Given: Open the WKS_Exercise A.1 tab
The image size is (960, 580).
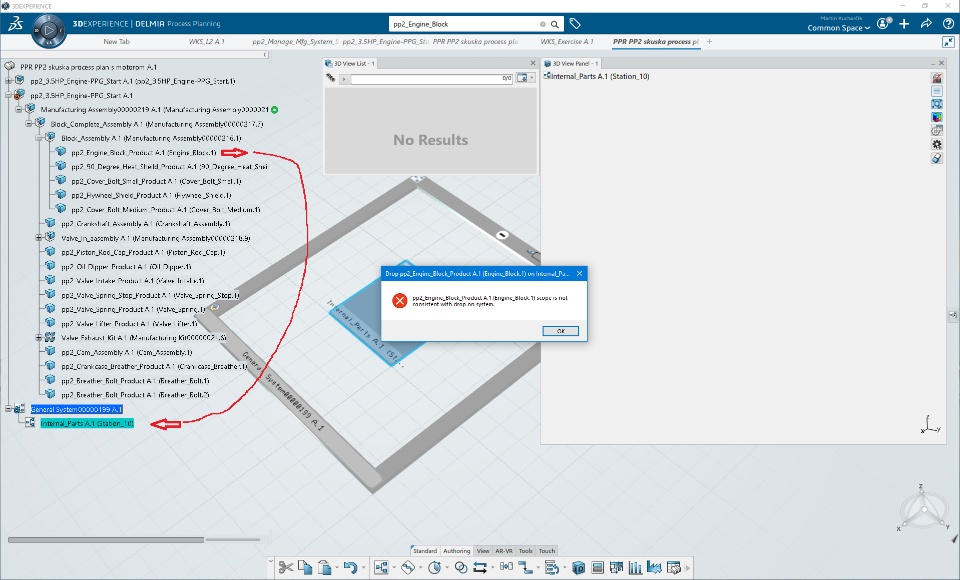Looking at the screenshot, I should tap(567, 42).
